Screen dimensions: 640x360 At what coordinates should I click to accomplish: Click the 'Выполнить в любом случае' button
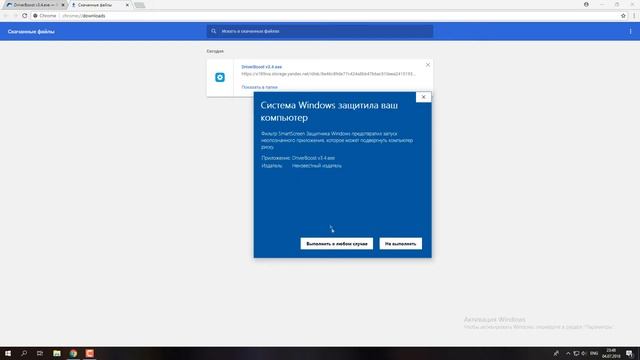[337, 244]
